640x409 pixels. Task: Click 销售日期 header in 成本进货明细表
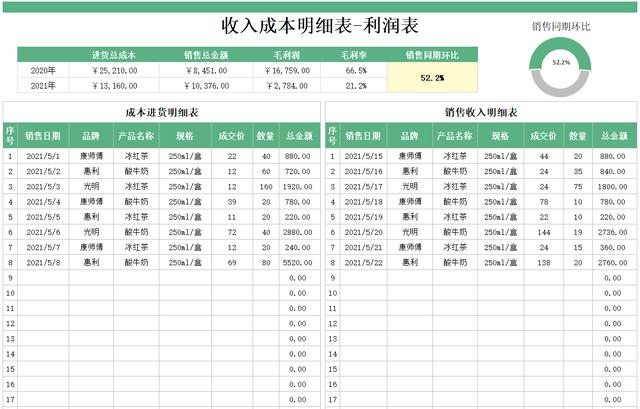[43, 136]
